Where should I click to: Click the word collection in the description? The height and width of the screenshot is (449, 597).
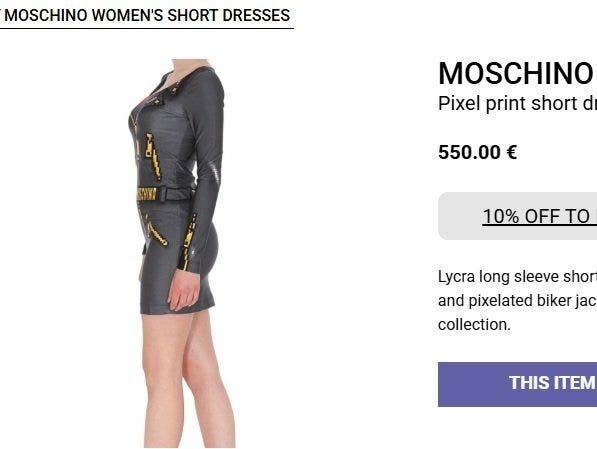474,325
